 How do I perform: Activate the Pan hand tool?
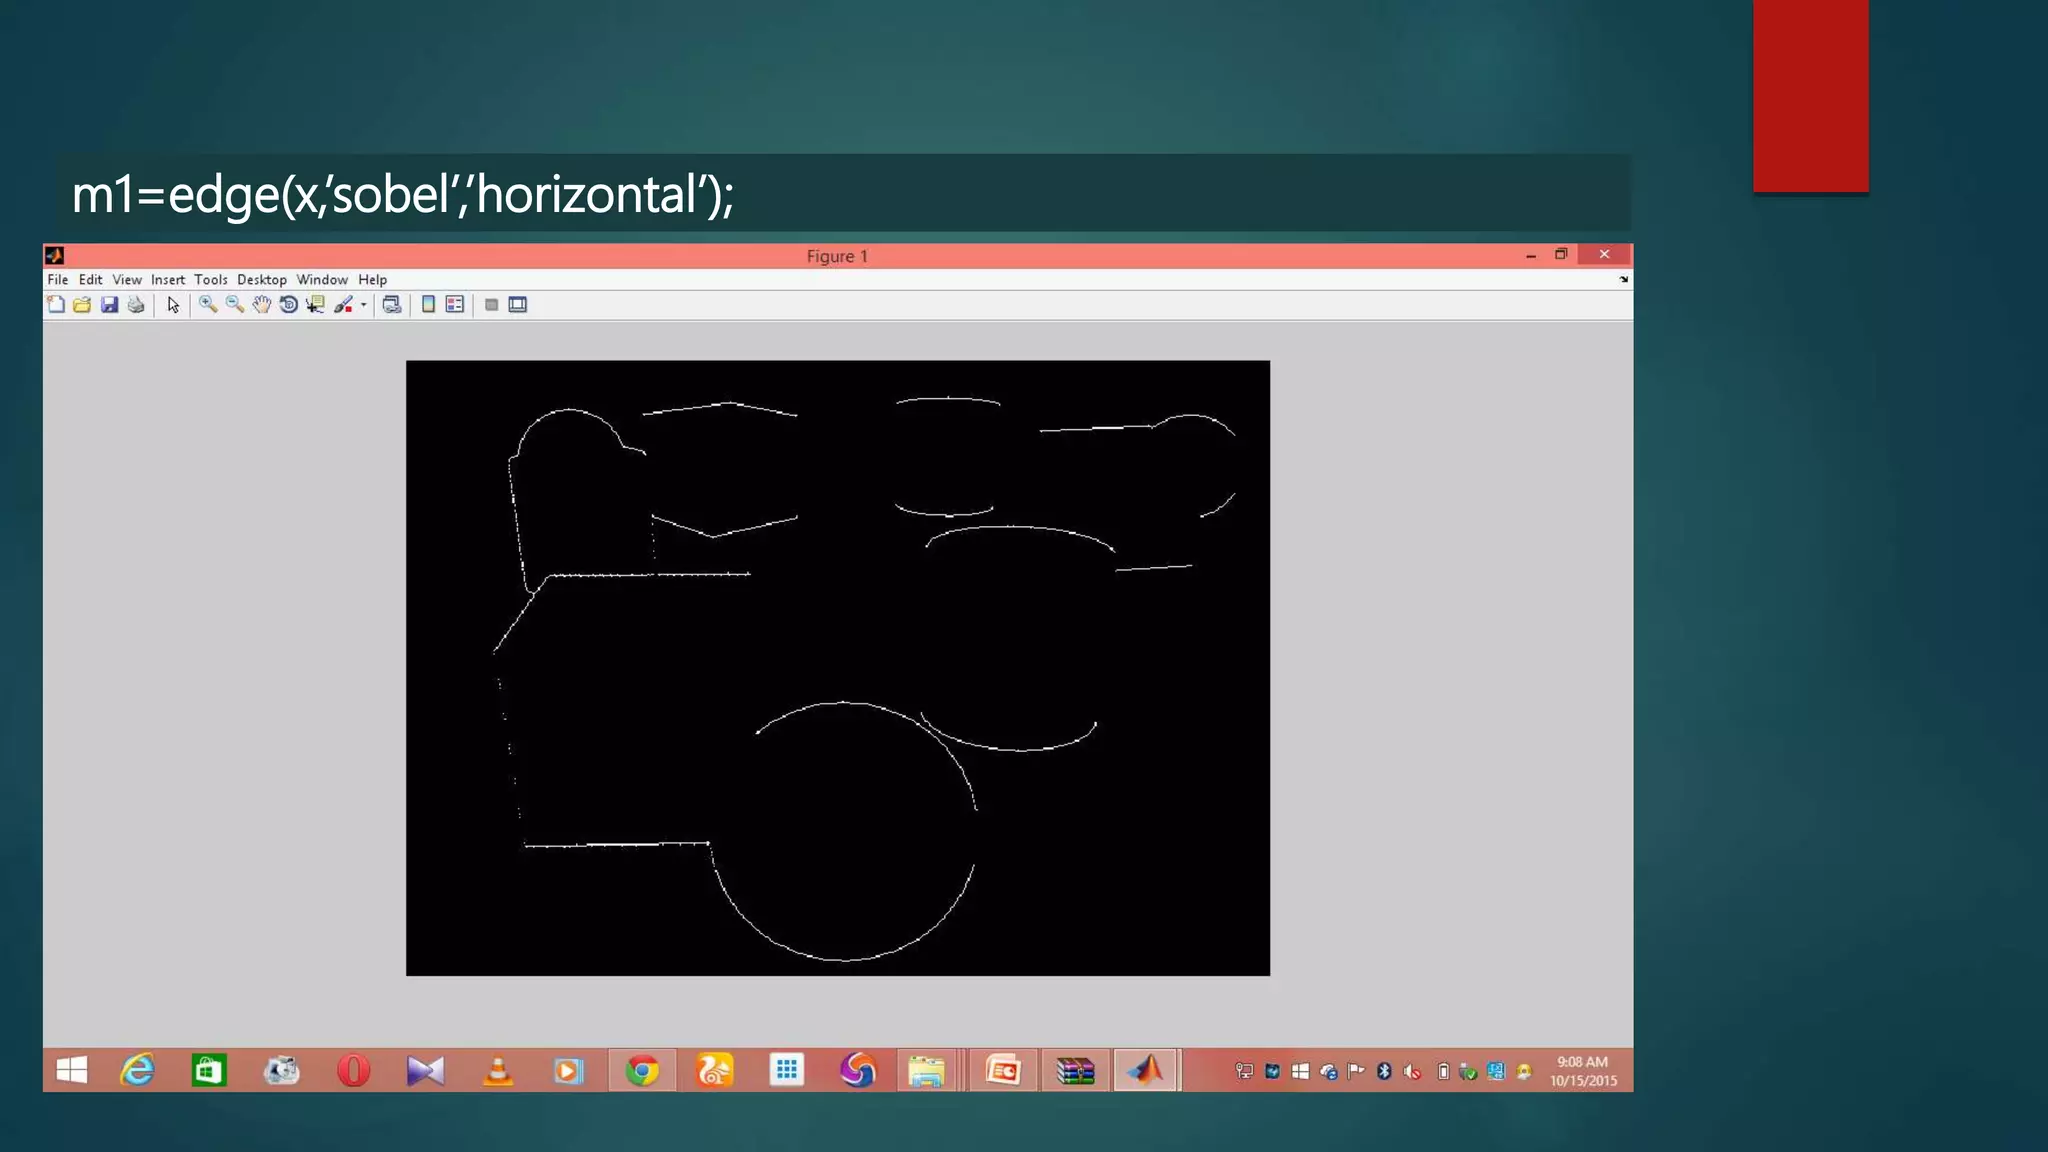coord(262,305)
